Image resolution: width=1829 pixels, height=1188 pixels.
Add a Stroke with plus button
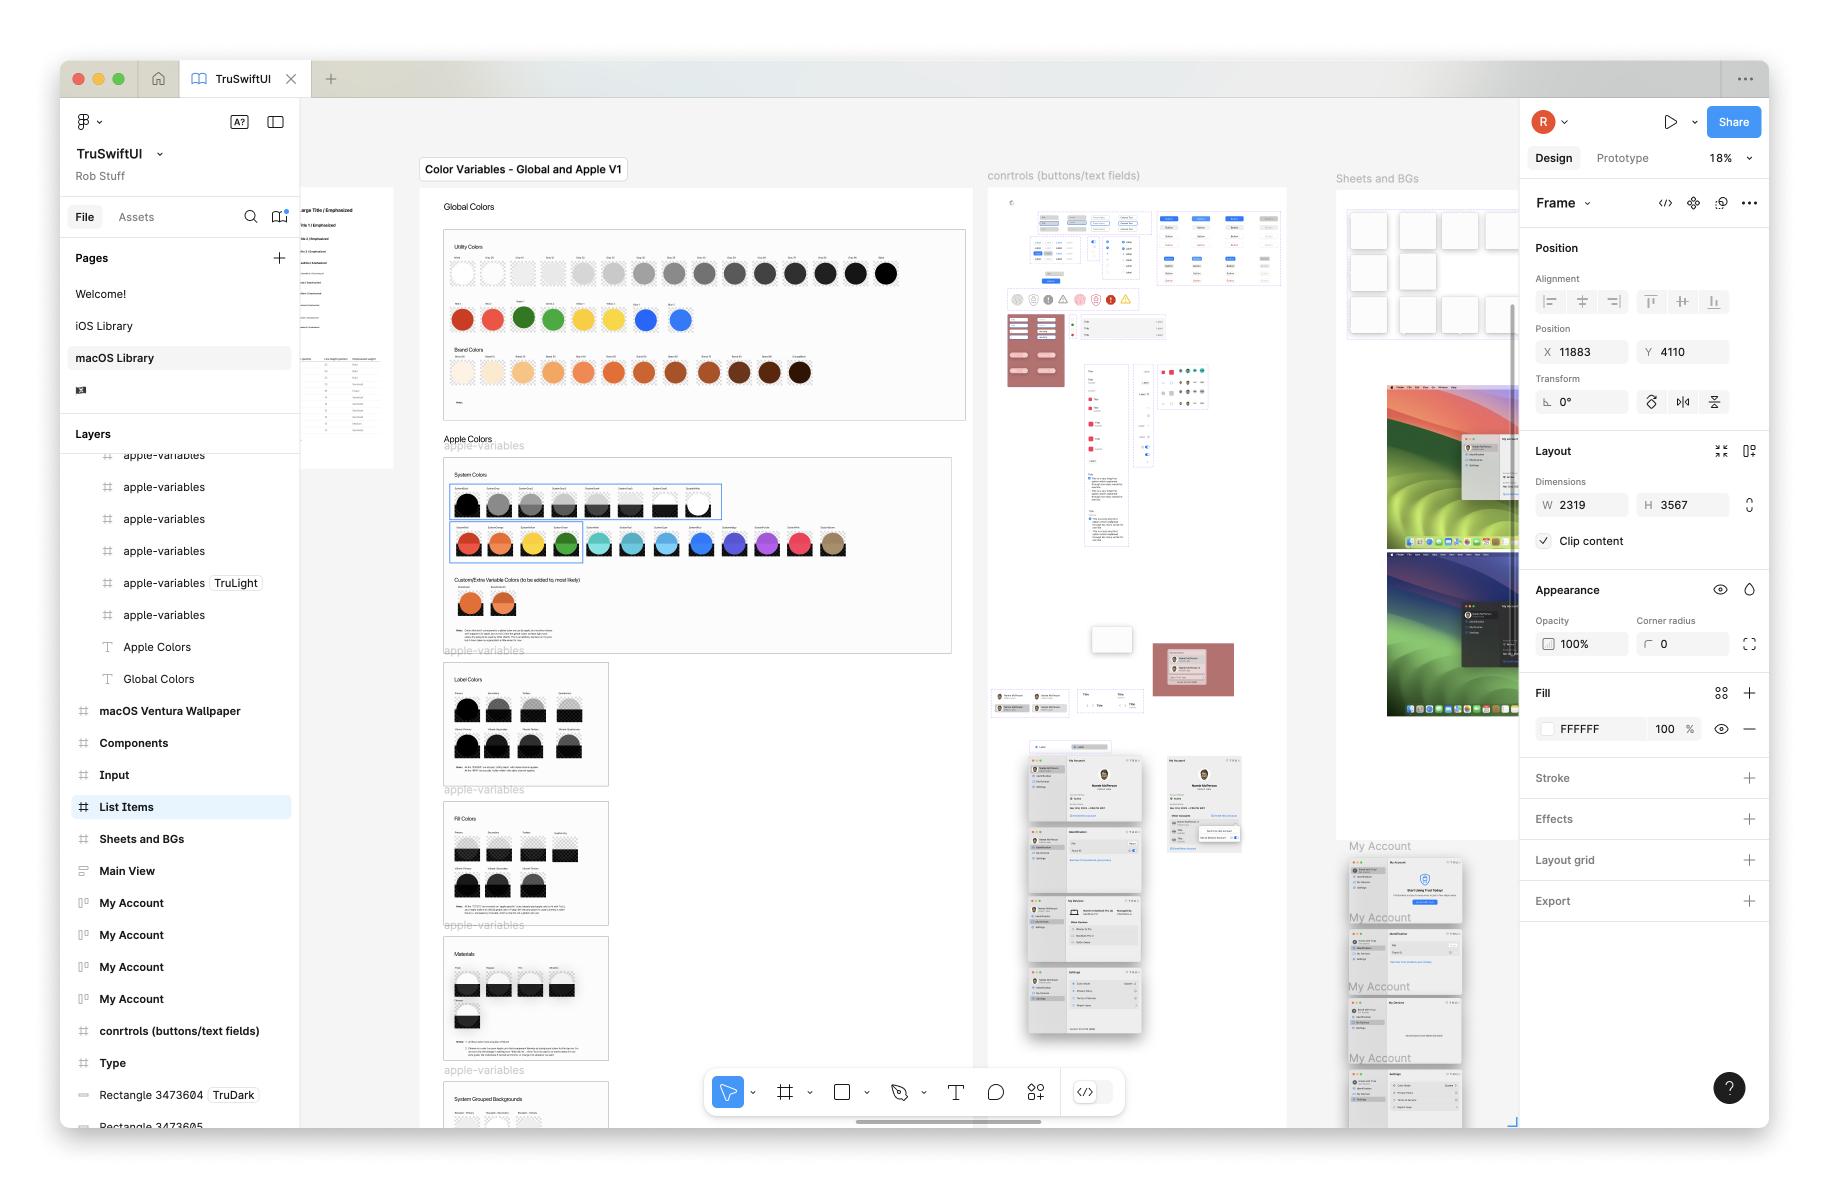pyautogui.click(x=1749, y=778)
